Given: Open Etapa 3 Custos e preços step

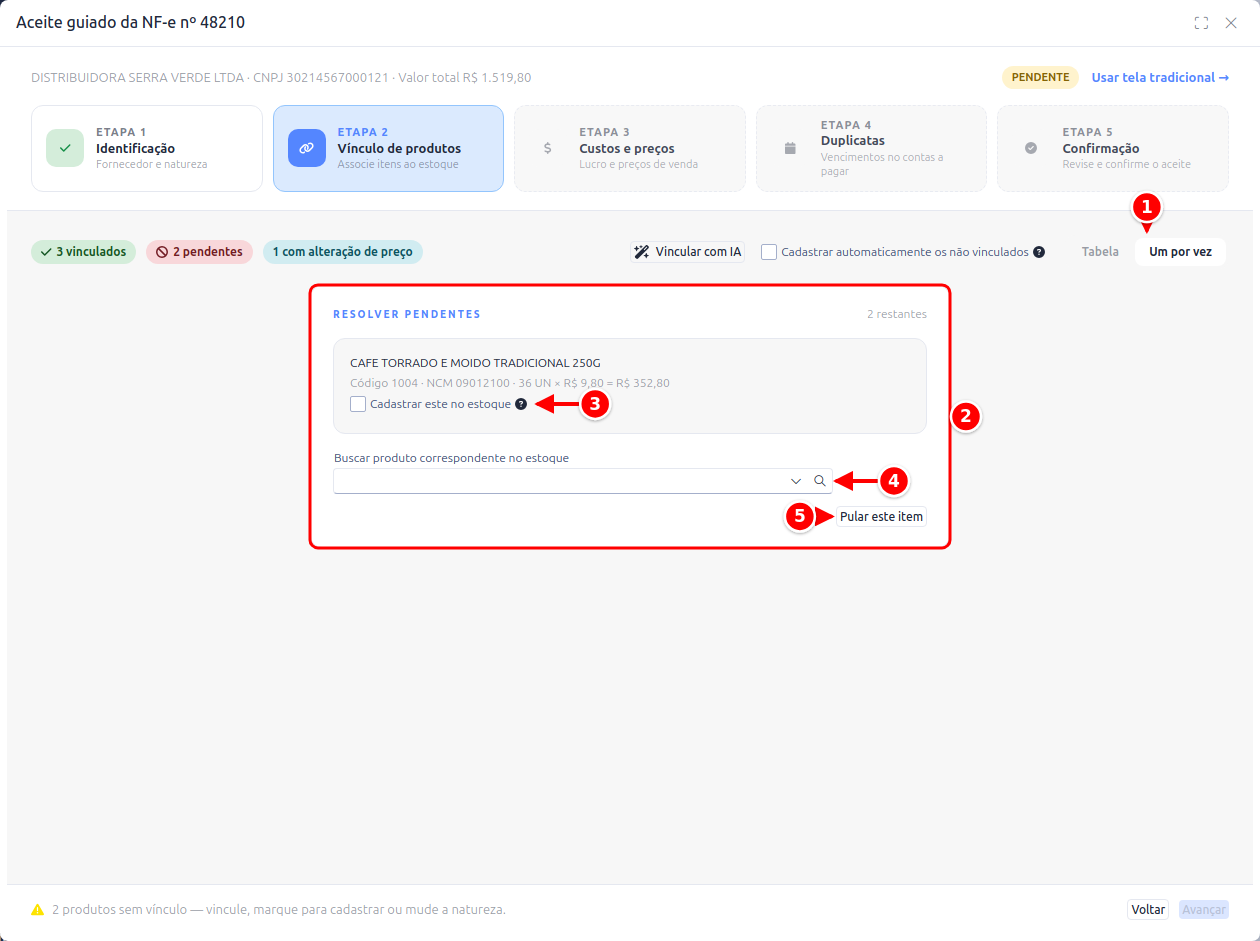Looking at the screenshot, I should pyautogui.click(x=630, y=148).
